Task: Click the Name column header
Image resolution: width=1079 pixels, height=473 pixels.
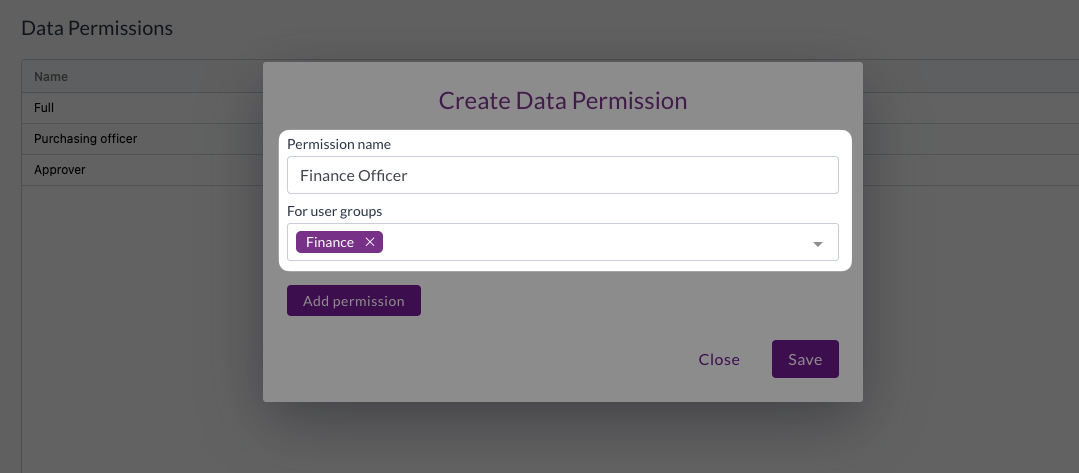Action: coord(51,76)
